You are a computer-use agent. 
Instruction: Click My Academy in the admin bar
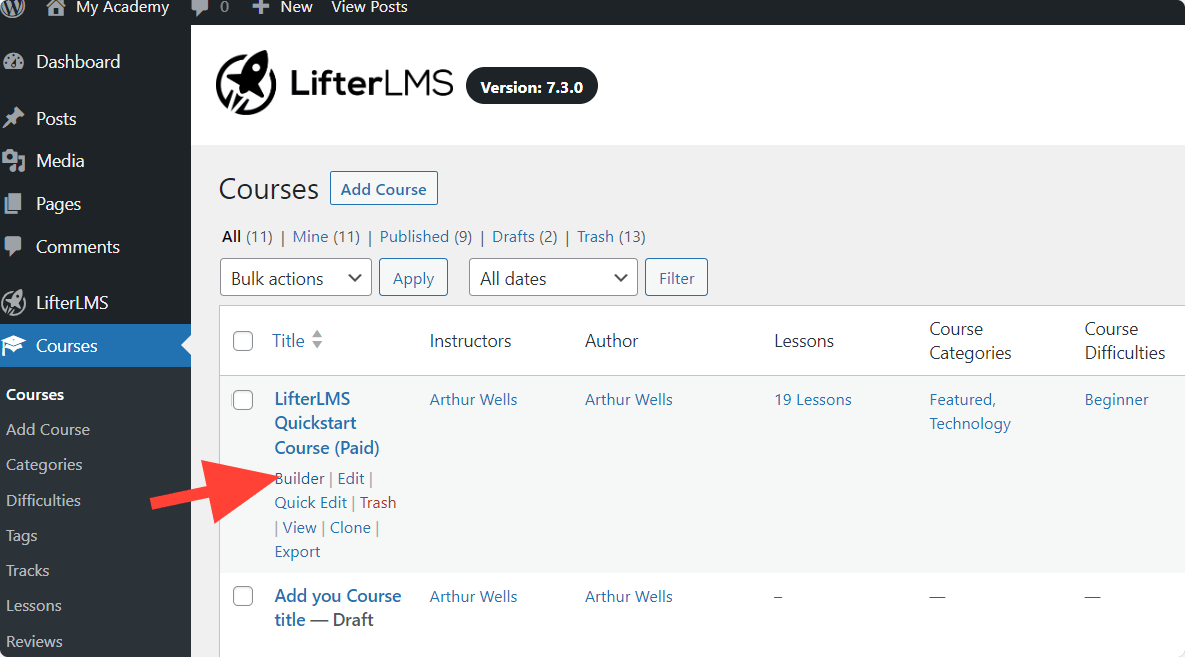pos(122,8)
